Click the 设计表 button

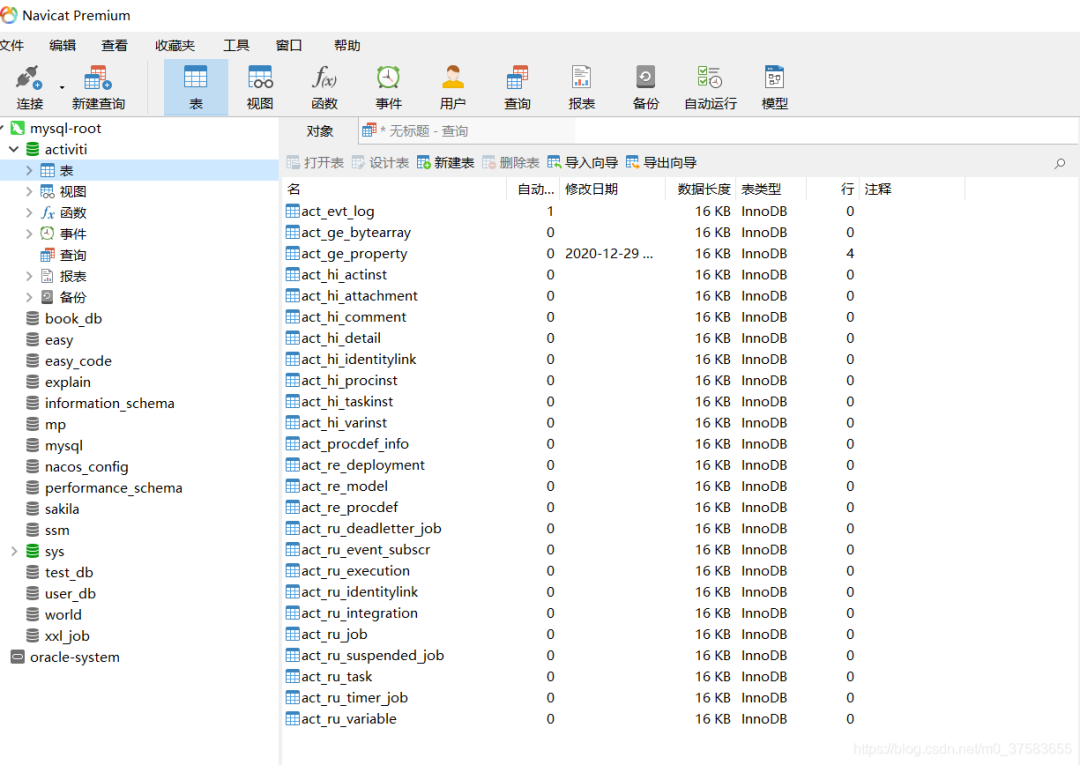[x=380, y=163]
